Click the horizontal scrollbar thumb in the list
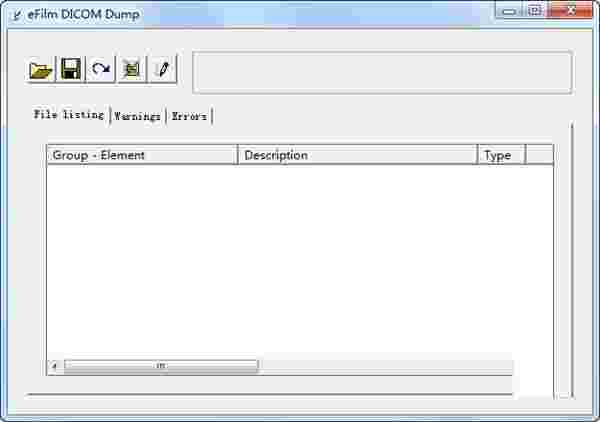Viewport: 600px width, 422px height. 161,366
